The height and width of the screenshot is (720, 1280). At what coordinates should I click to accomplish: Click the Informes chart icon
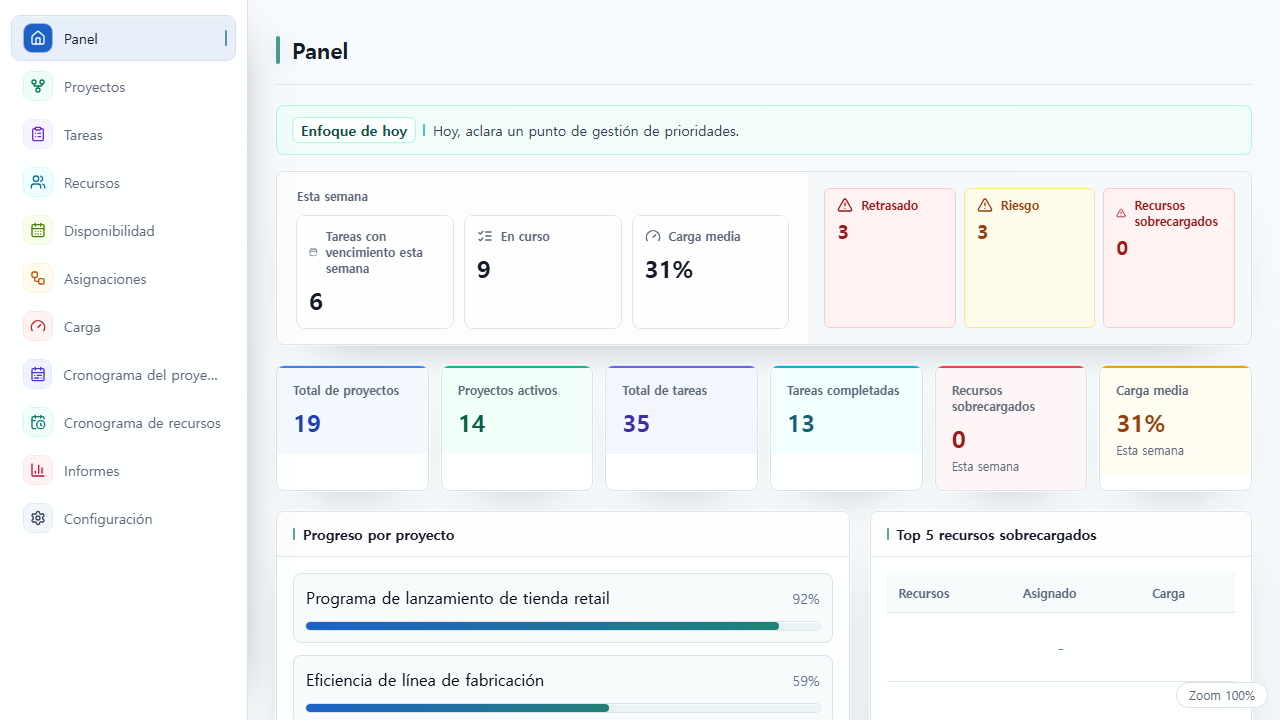[38, 471]
